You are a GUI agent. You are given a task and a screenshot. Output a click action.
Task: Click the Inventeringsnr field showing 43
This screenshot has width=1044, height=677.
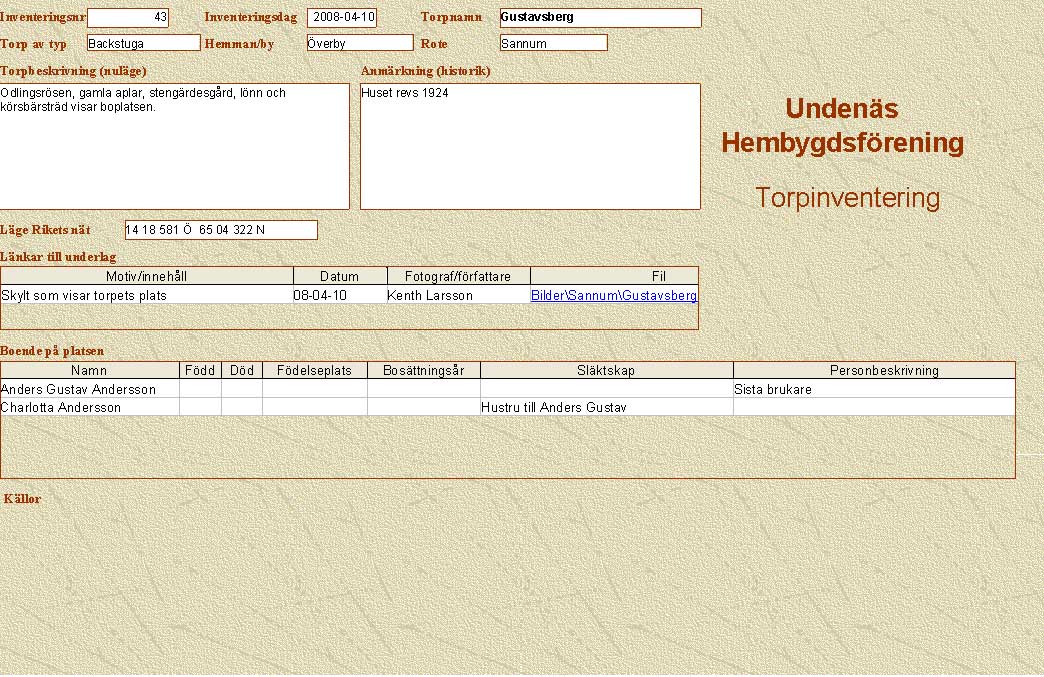[x=128, y=17]
